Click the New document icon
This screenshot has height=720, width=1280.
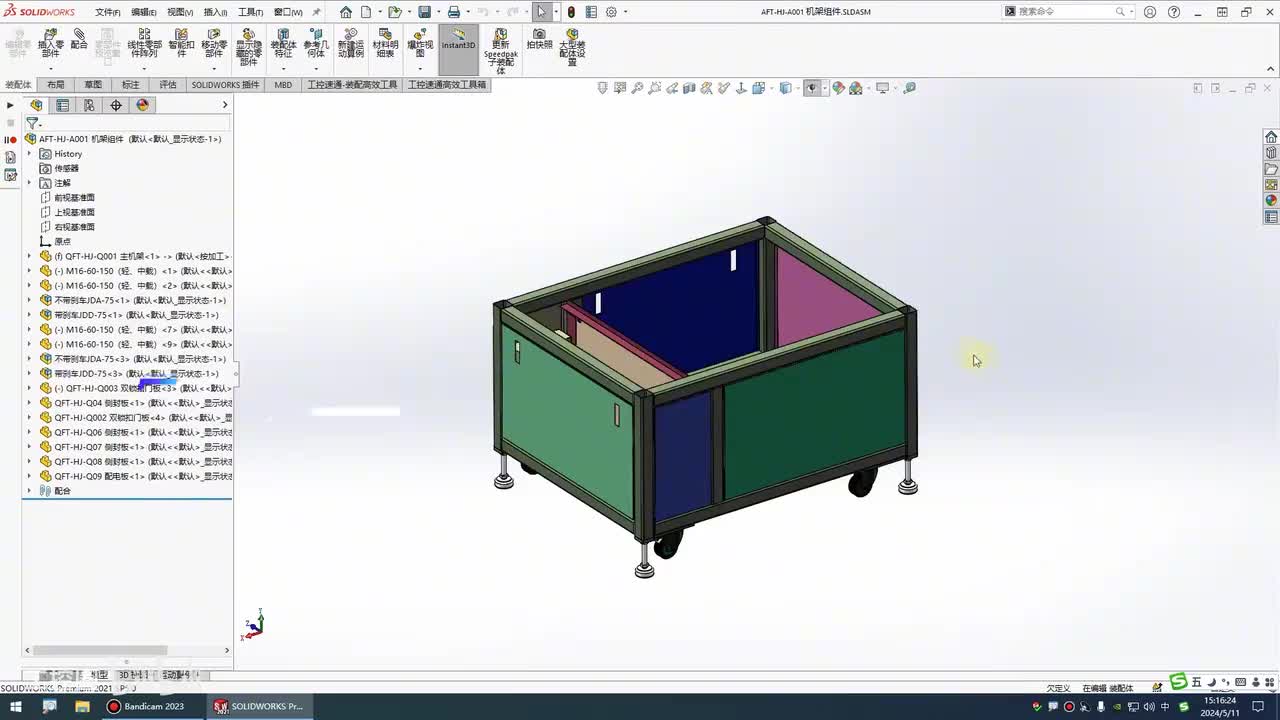click(367, 12)
